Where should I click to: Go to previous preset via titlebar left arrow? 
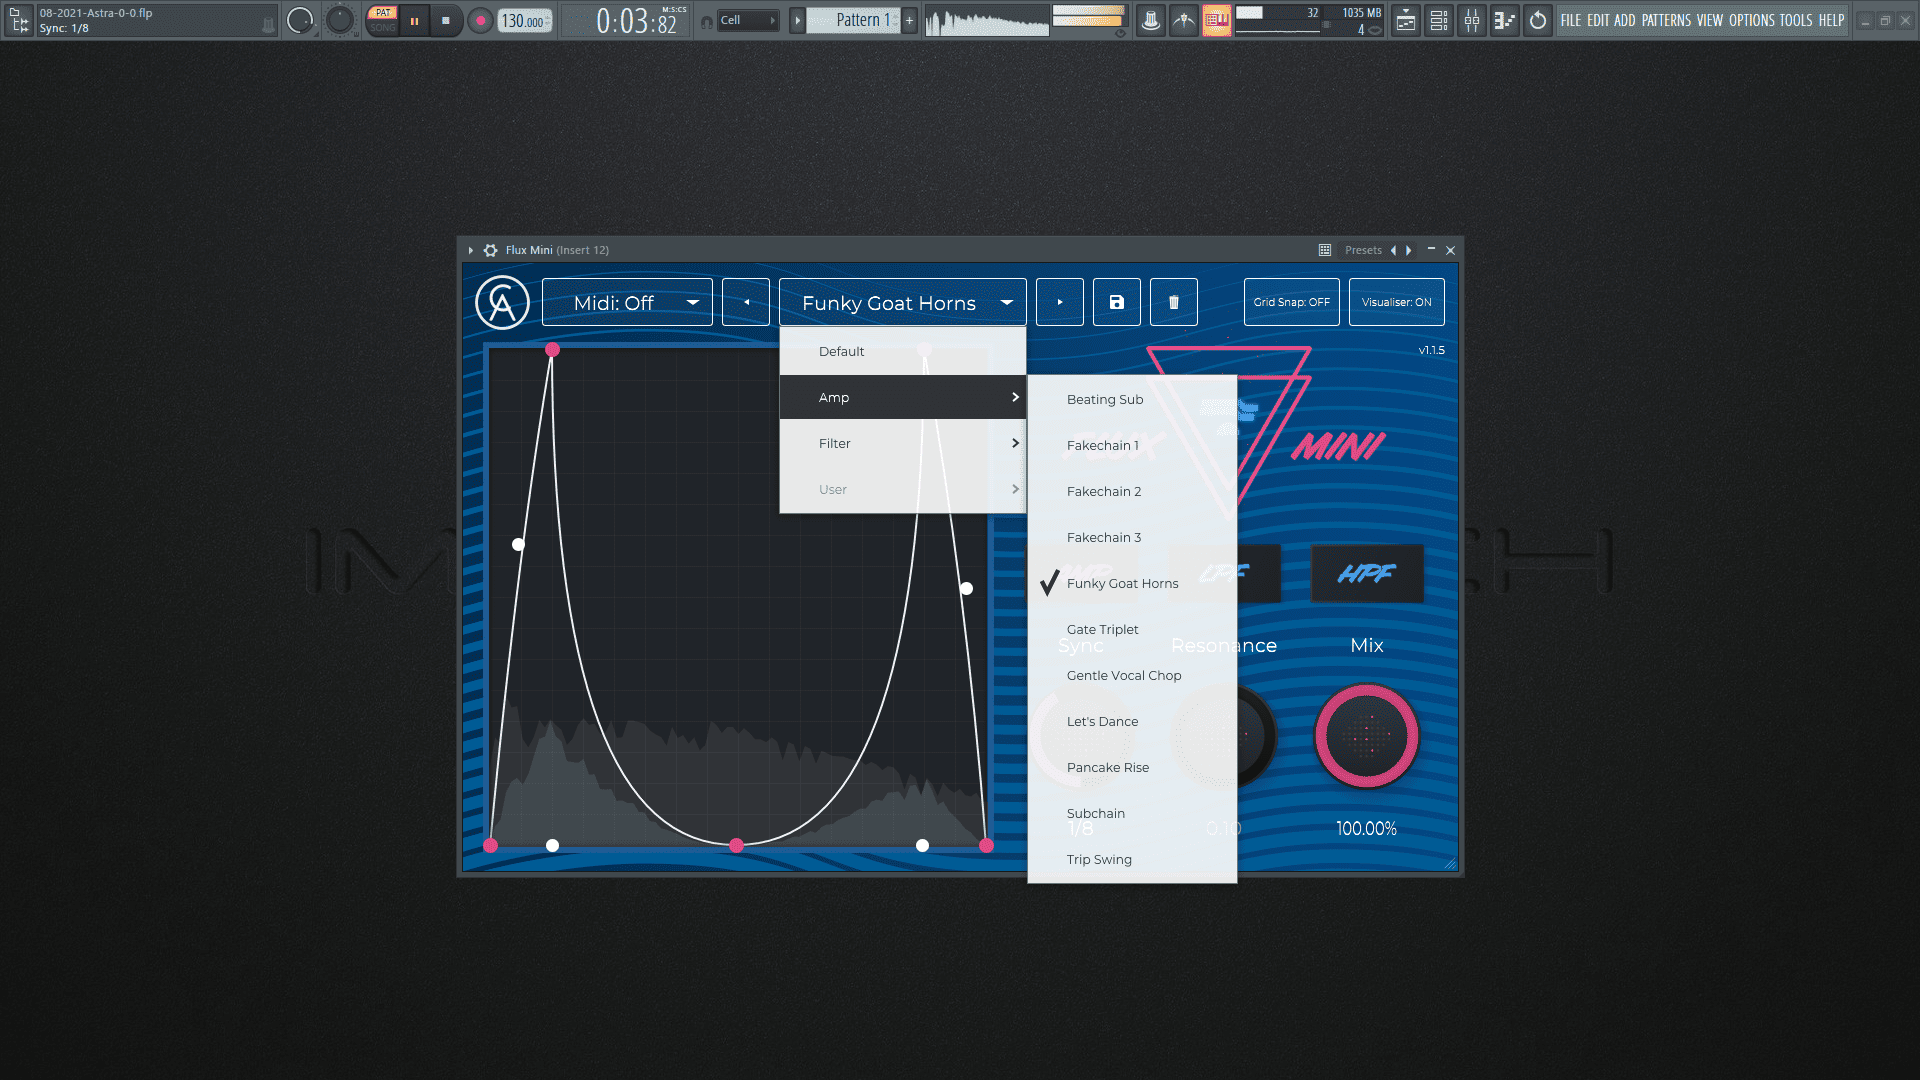coord(1393,250)
